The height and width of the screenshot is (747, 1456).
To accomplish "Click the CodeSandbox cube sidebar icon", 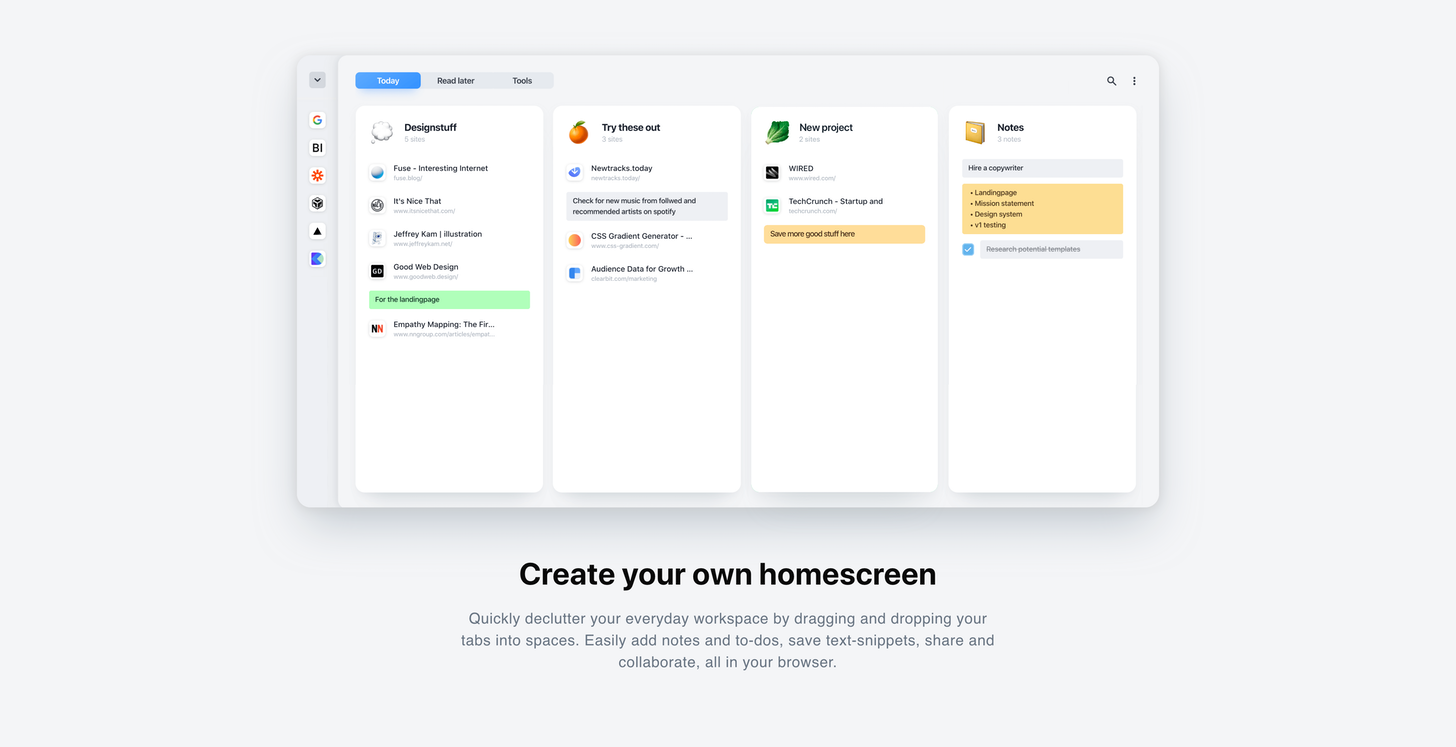I will coord(317,203).
